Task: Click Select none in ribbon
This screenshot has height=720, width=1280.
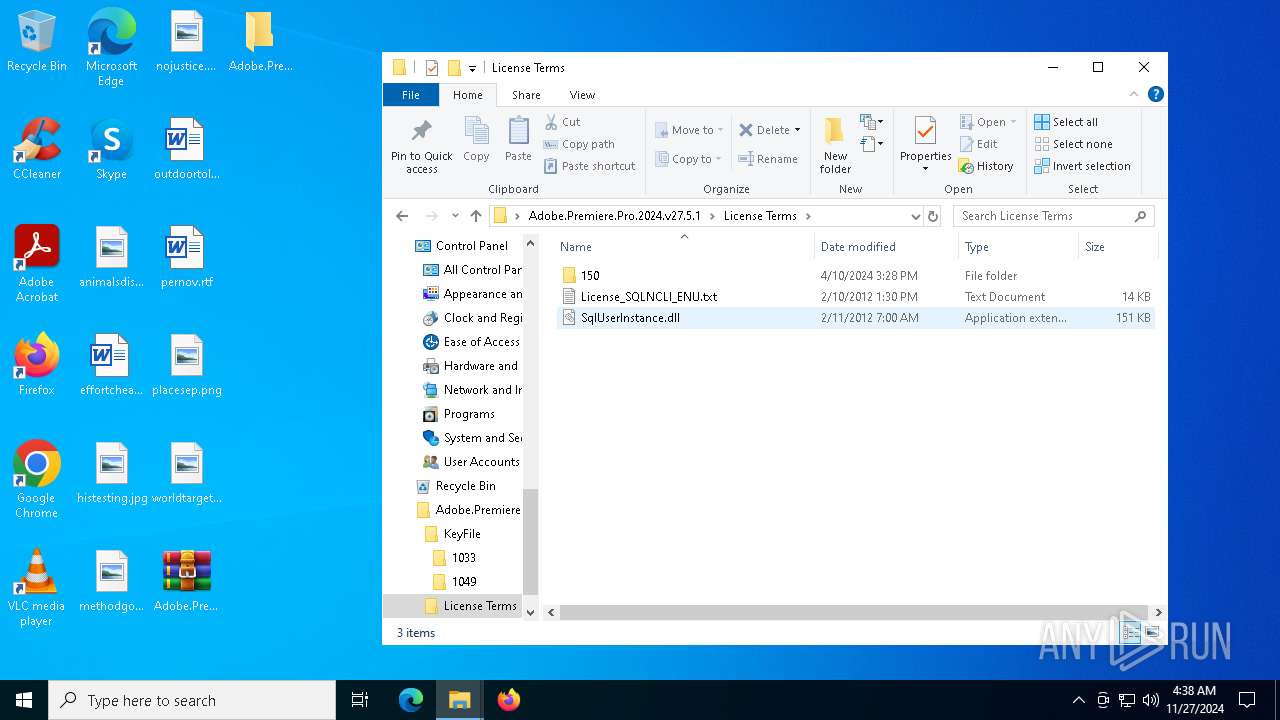Action: coord(1073,144)
